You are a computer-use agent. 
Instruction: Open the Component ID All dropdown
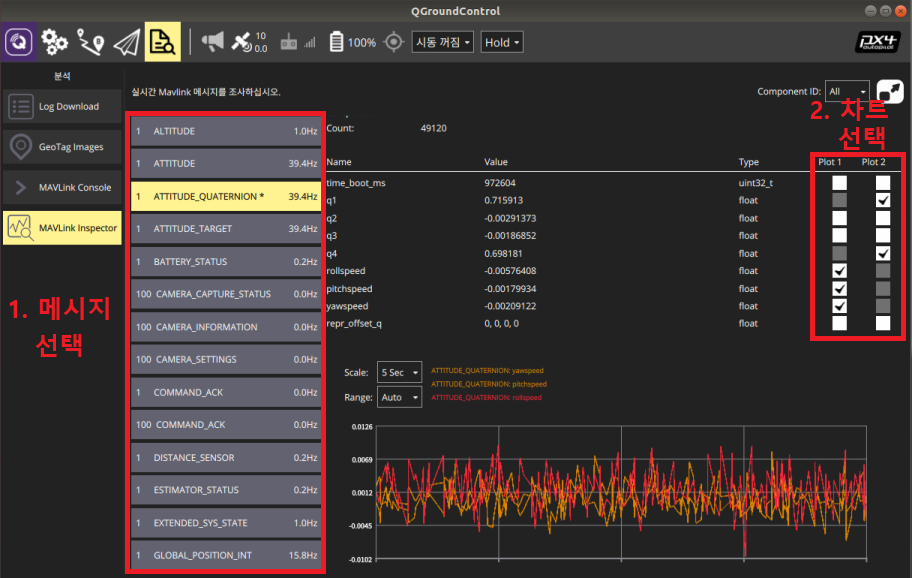point(847,91)
